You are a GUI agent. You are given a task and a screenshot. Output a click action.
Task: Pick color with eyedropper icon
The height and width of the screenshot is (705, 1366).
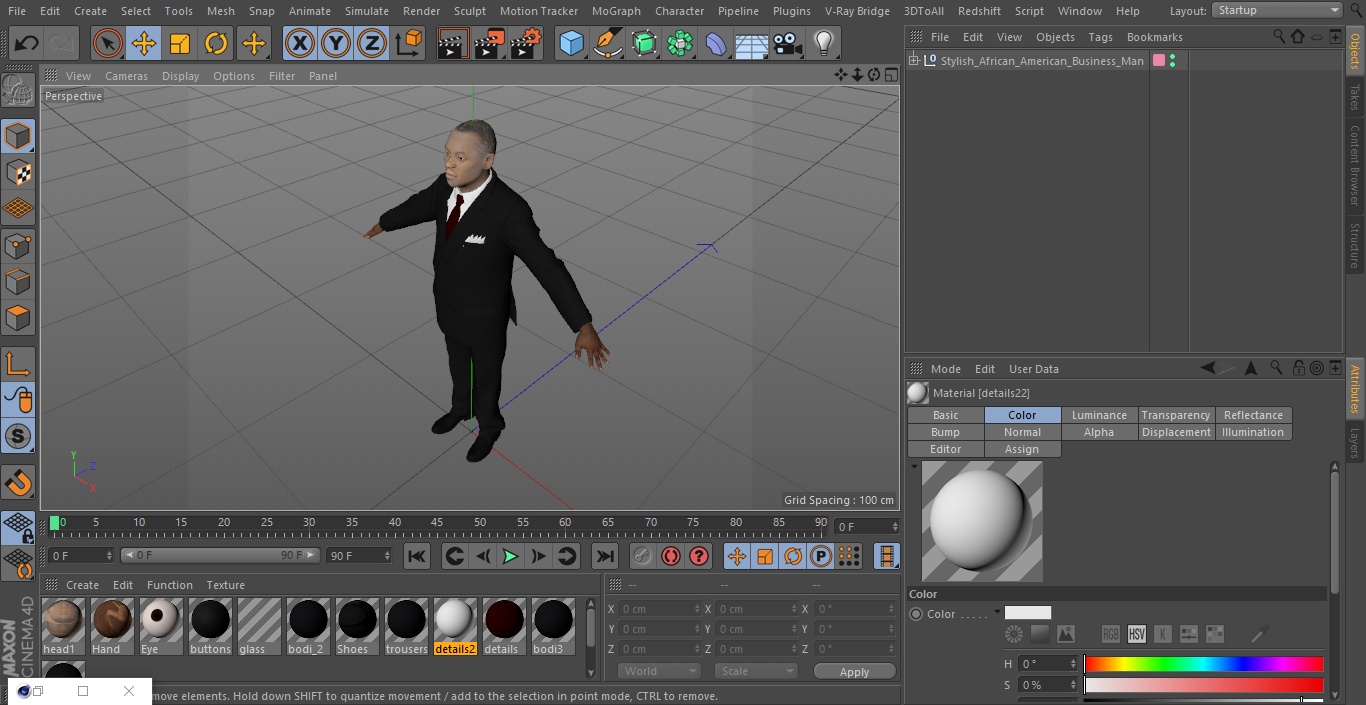[1260, 634]
